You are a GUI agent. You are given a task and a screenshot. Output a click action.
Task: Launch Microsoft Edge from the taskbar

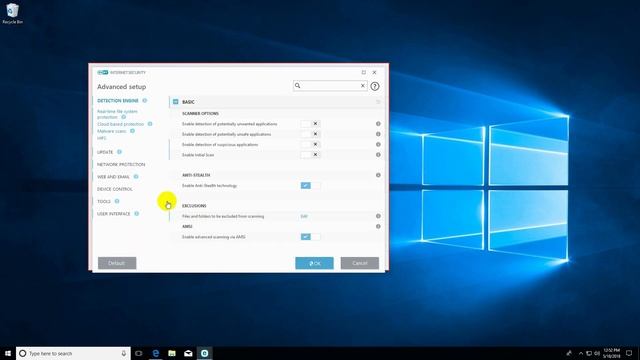[x=156, y=353]
